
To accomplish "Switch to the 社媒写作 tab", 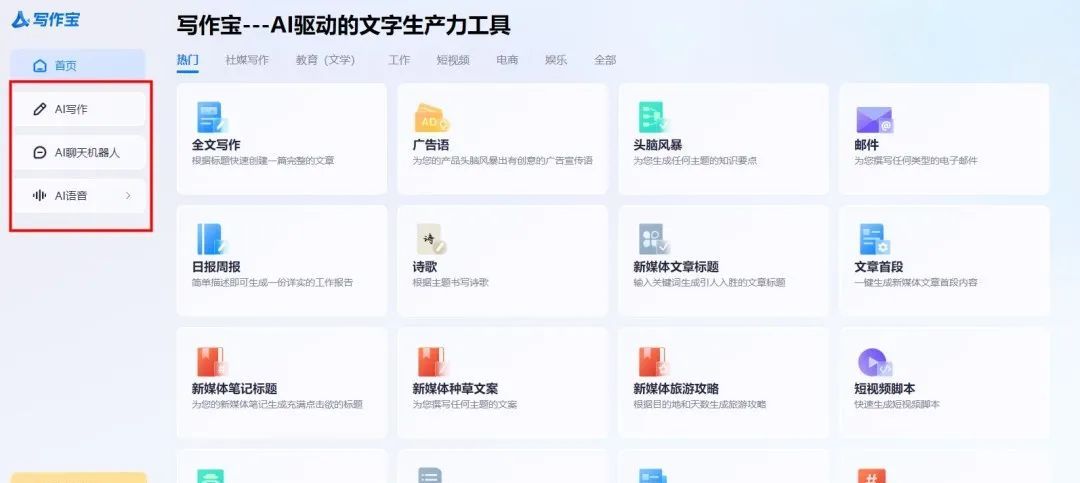I will click(247, 60).
